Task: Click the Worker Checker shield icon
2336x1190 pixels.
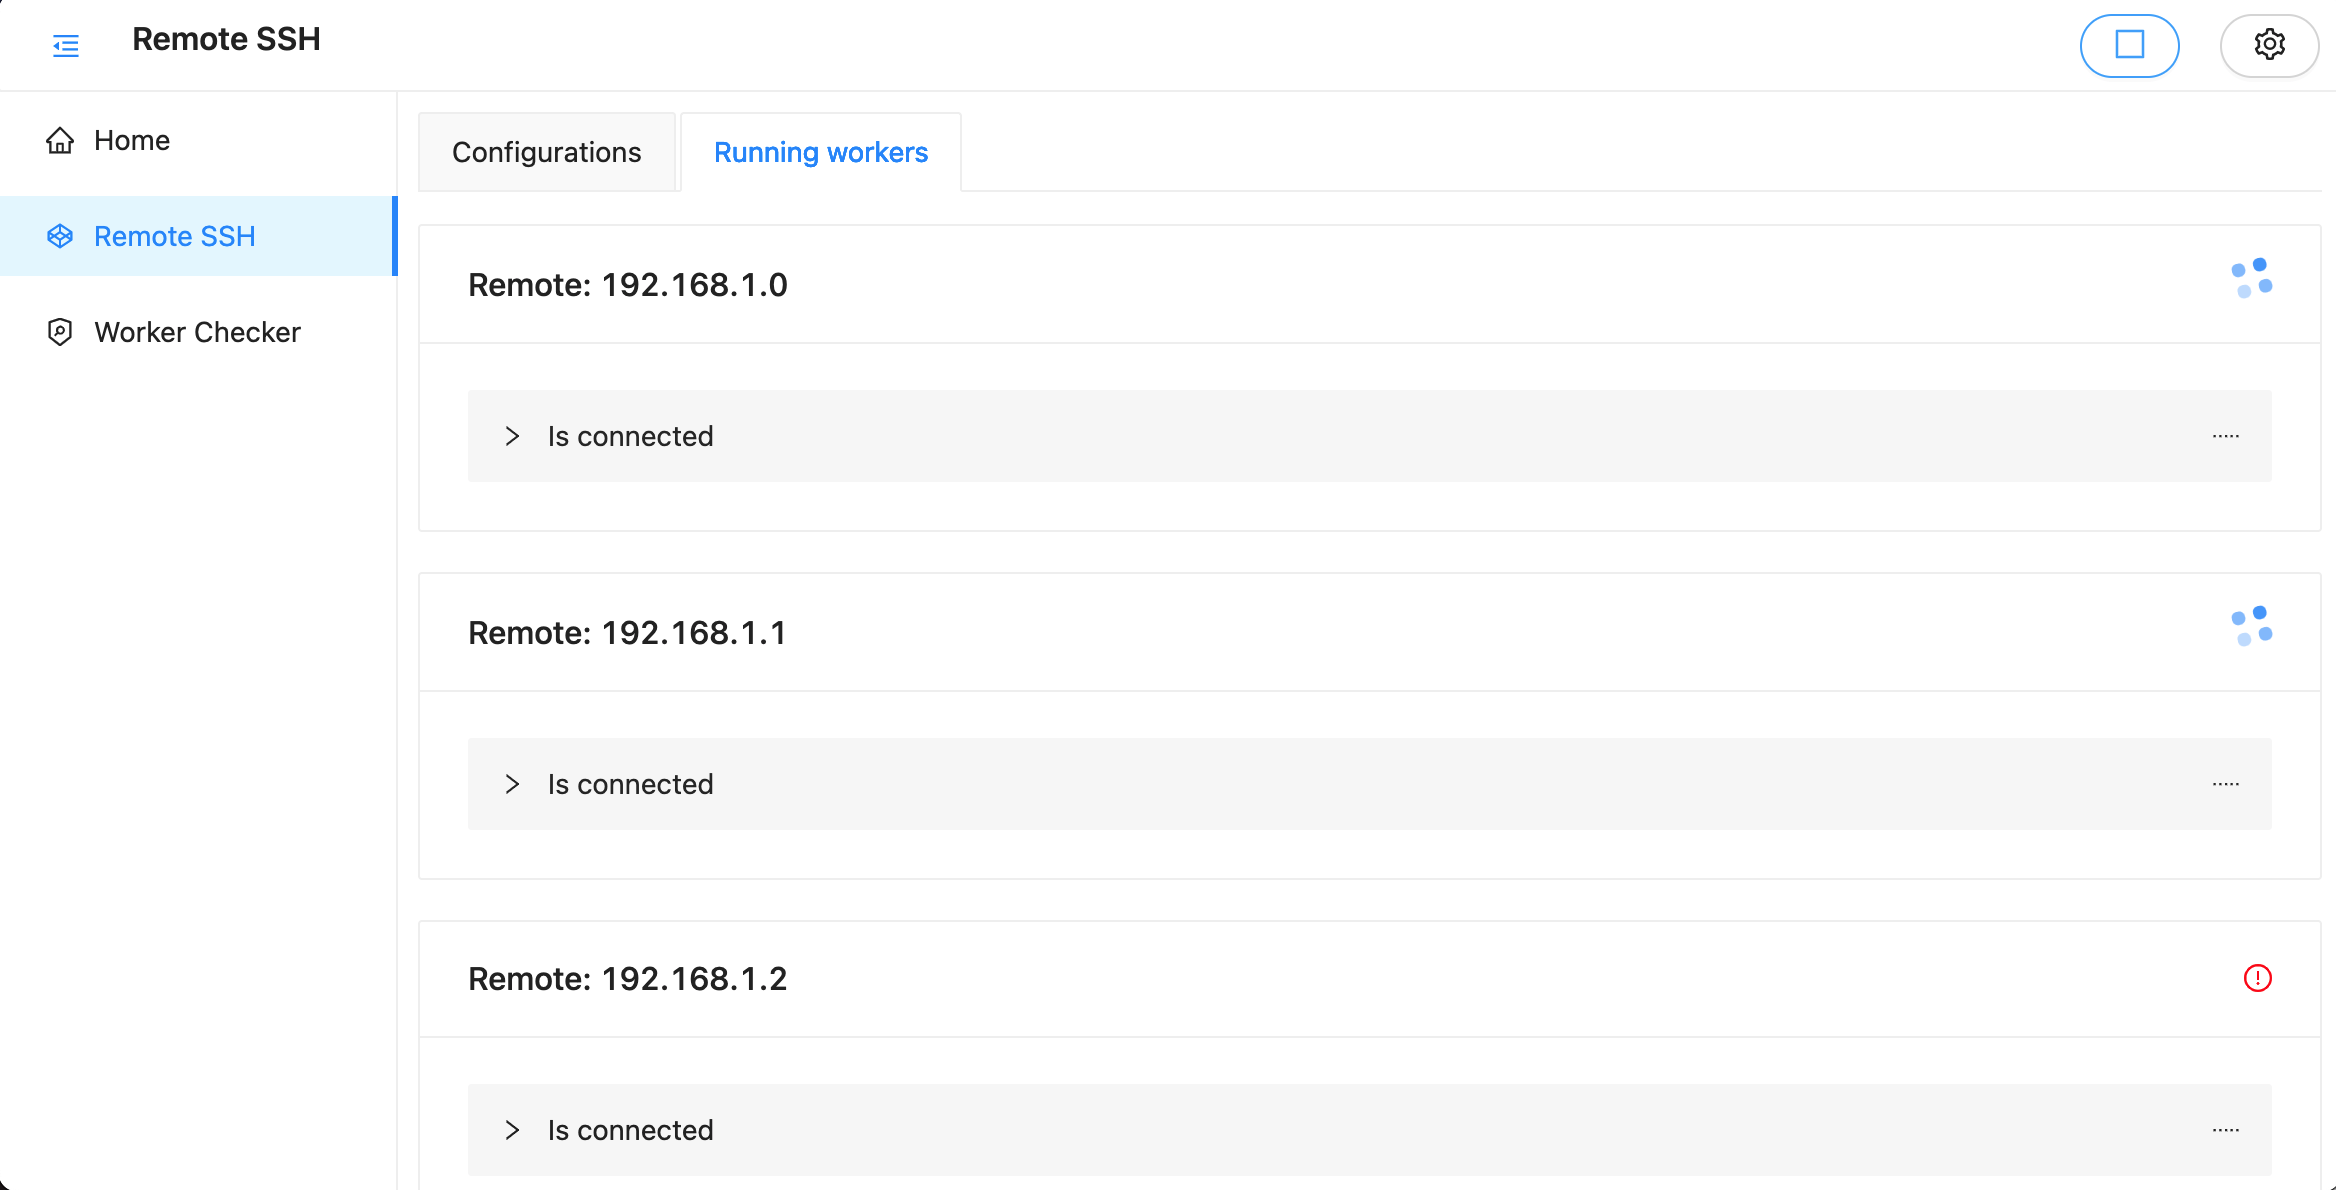Action: (x=60, y=332)
